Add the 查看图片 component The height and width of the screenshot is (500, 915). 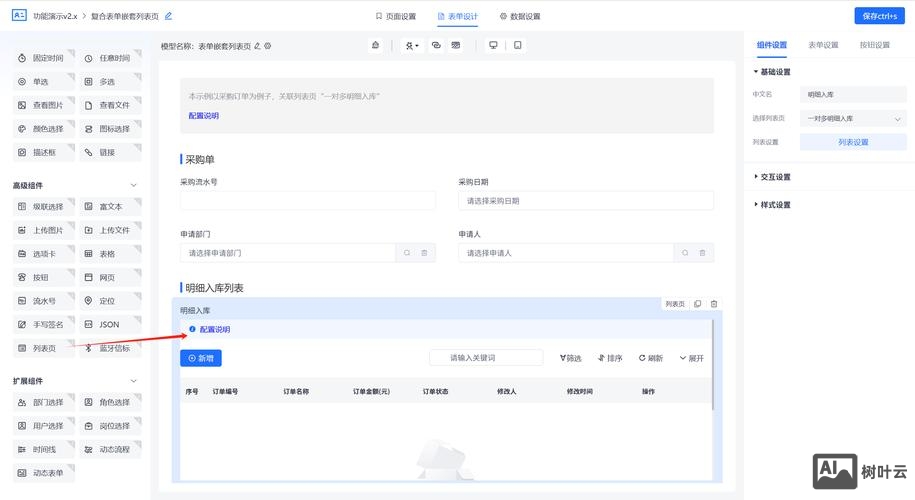[44, 105]
